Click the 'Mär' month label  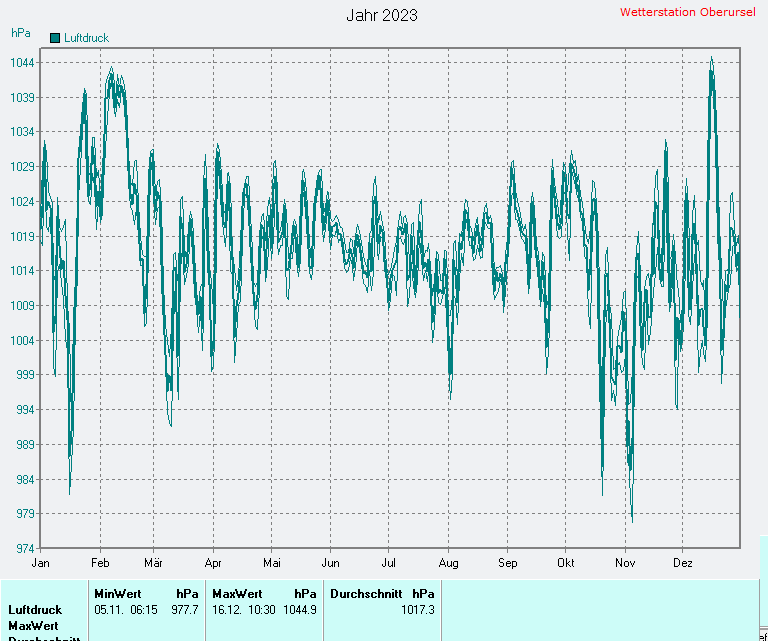click(x=153, y=563)
